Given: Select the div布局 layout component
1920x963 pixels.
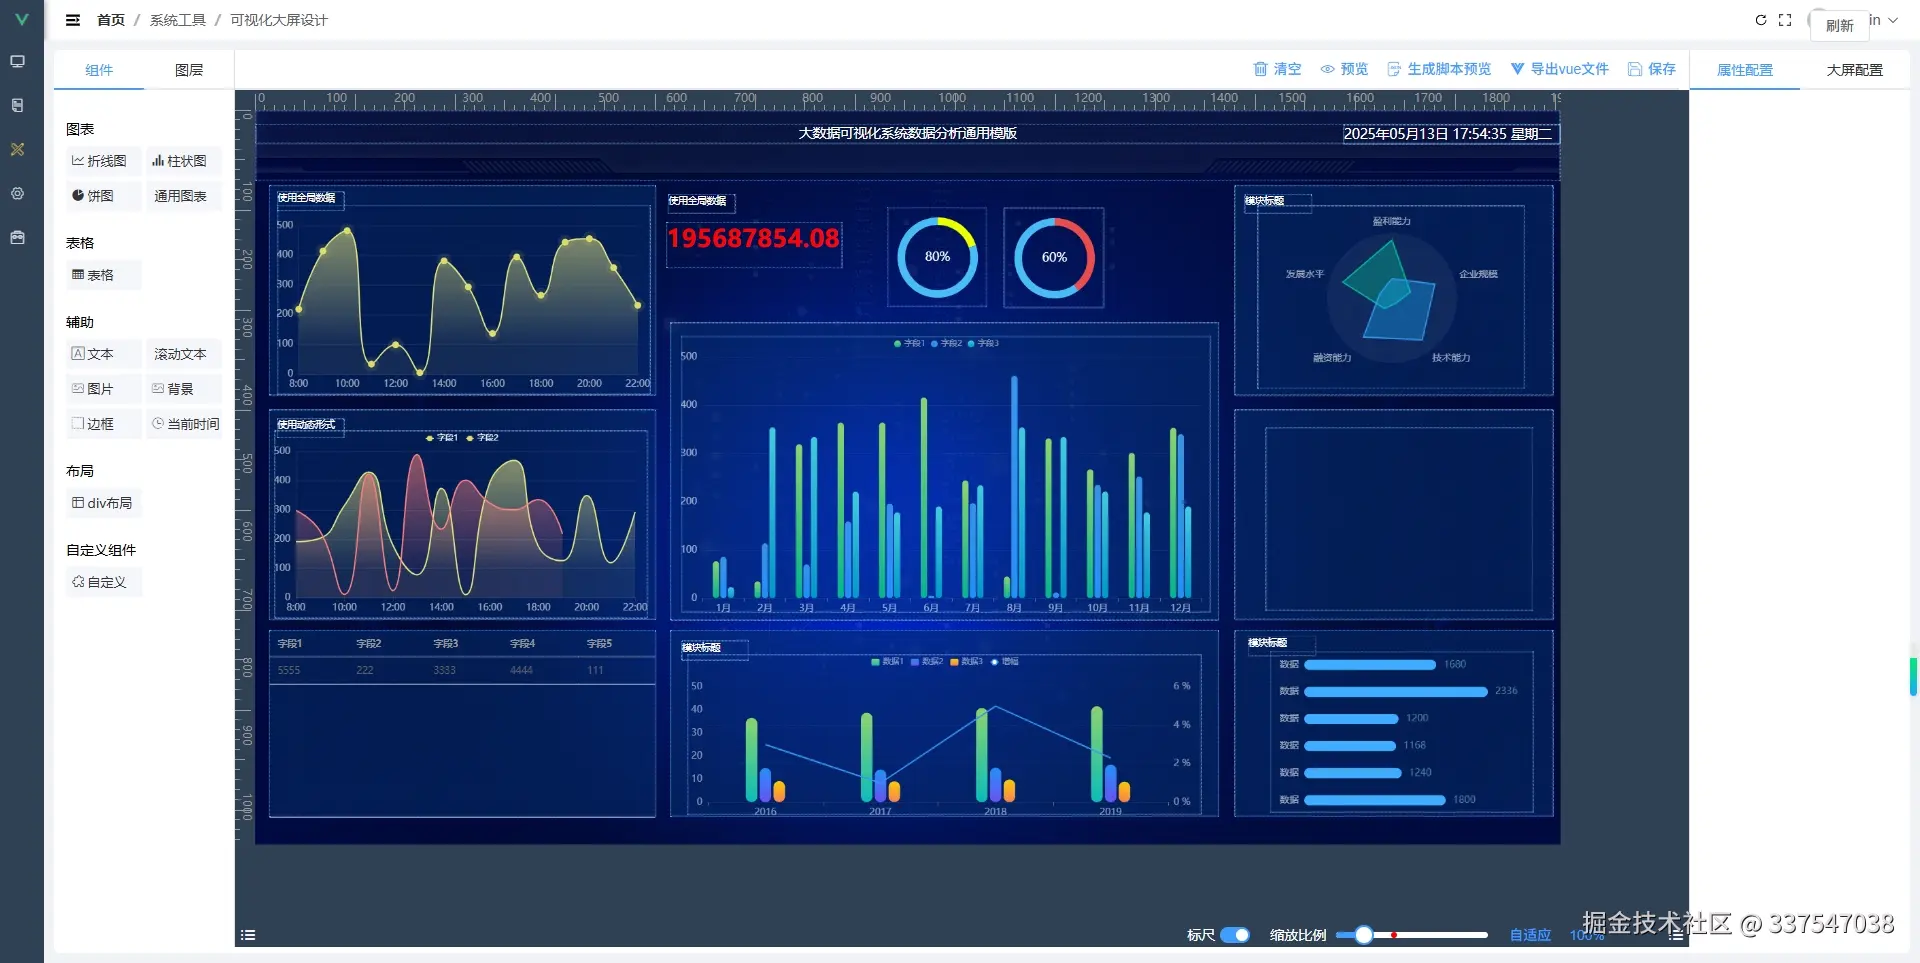Looking at the screenshot, I should click(x=103, y=503).
